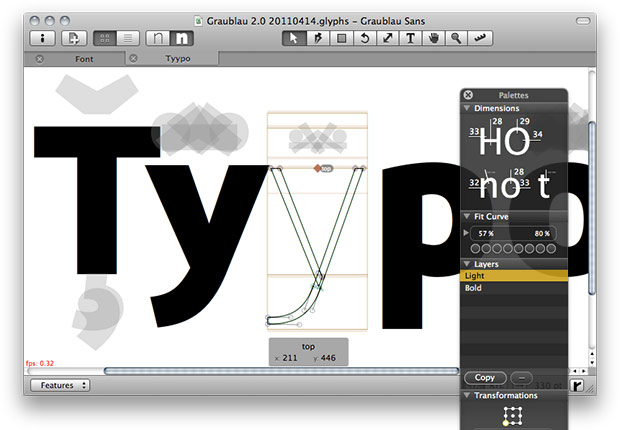This screenshot has width=620, height=430.
Task: Click the minus remove layer button
Action: [x=522, y=378]
